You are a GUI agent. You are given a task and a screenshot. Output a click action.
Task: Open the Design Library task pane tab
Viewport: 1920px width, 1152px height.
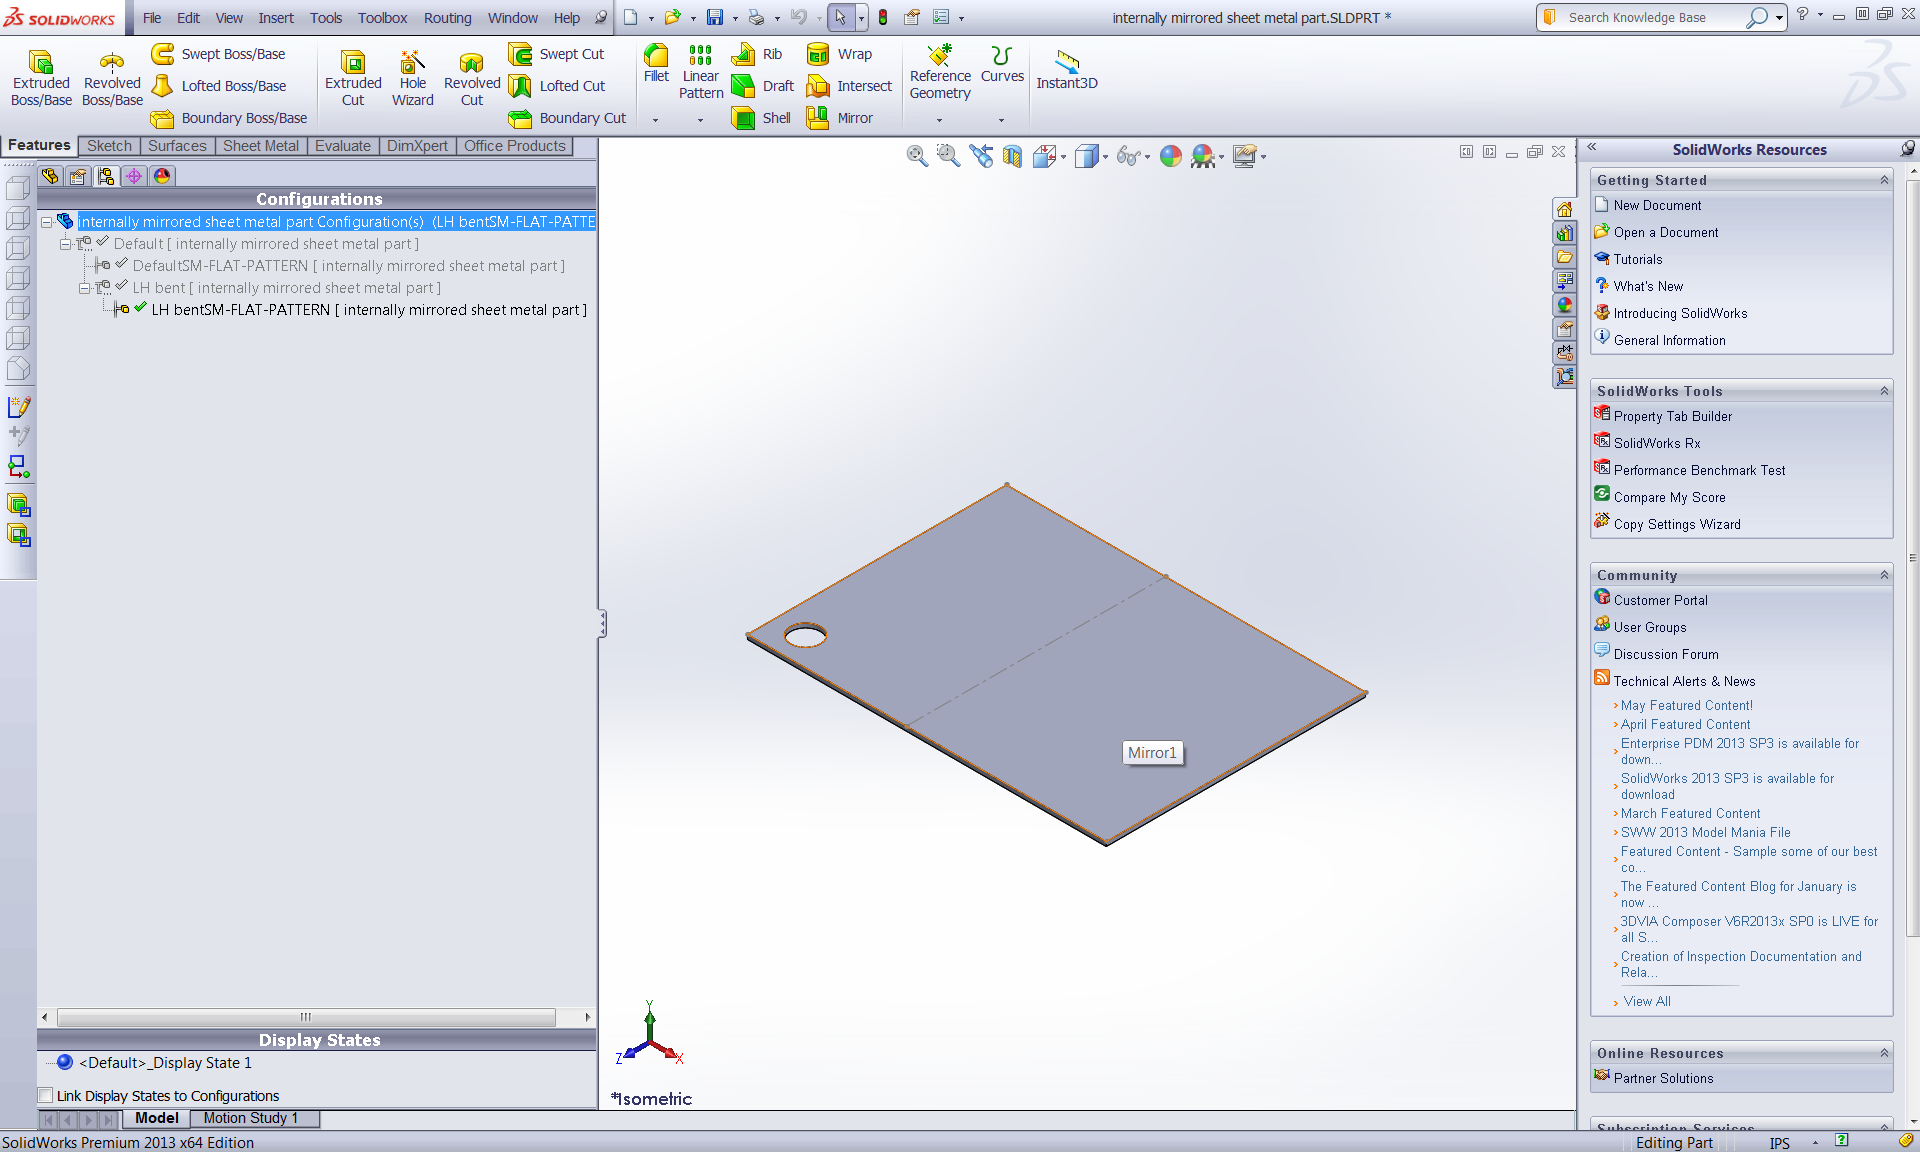(x=1564, y=233)
